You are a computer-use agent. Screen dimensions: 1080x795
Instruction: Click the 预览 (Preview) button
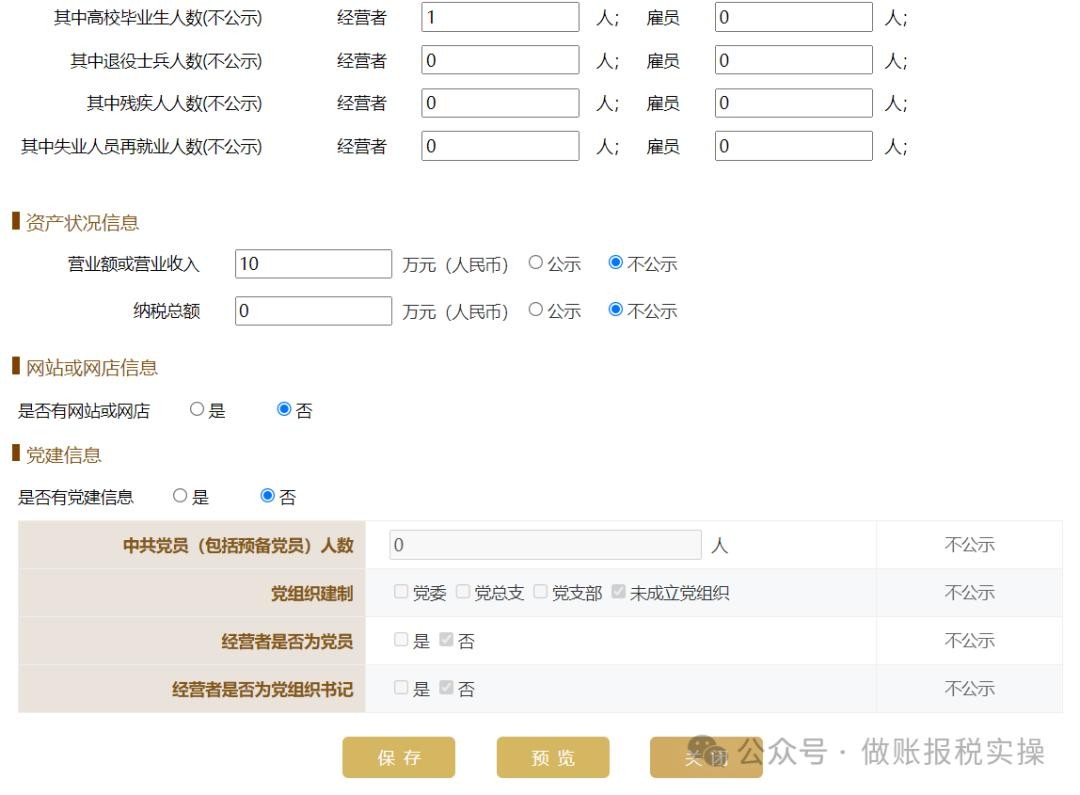tap(552, 757)
